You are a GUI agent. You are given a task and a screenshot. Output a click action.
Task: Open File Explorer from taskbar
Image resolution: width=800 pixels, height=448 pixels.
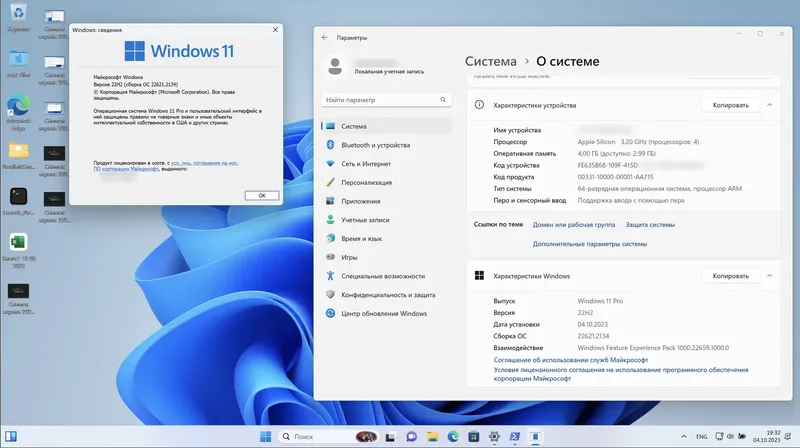(432, 437)
